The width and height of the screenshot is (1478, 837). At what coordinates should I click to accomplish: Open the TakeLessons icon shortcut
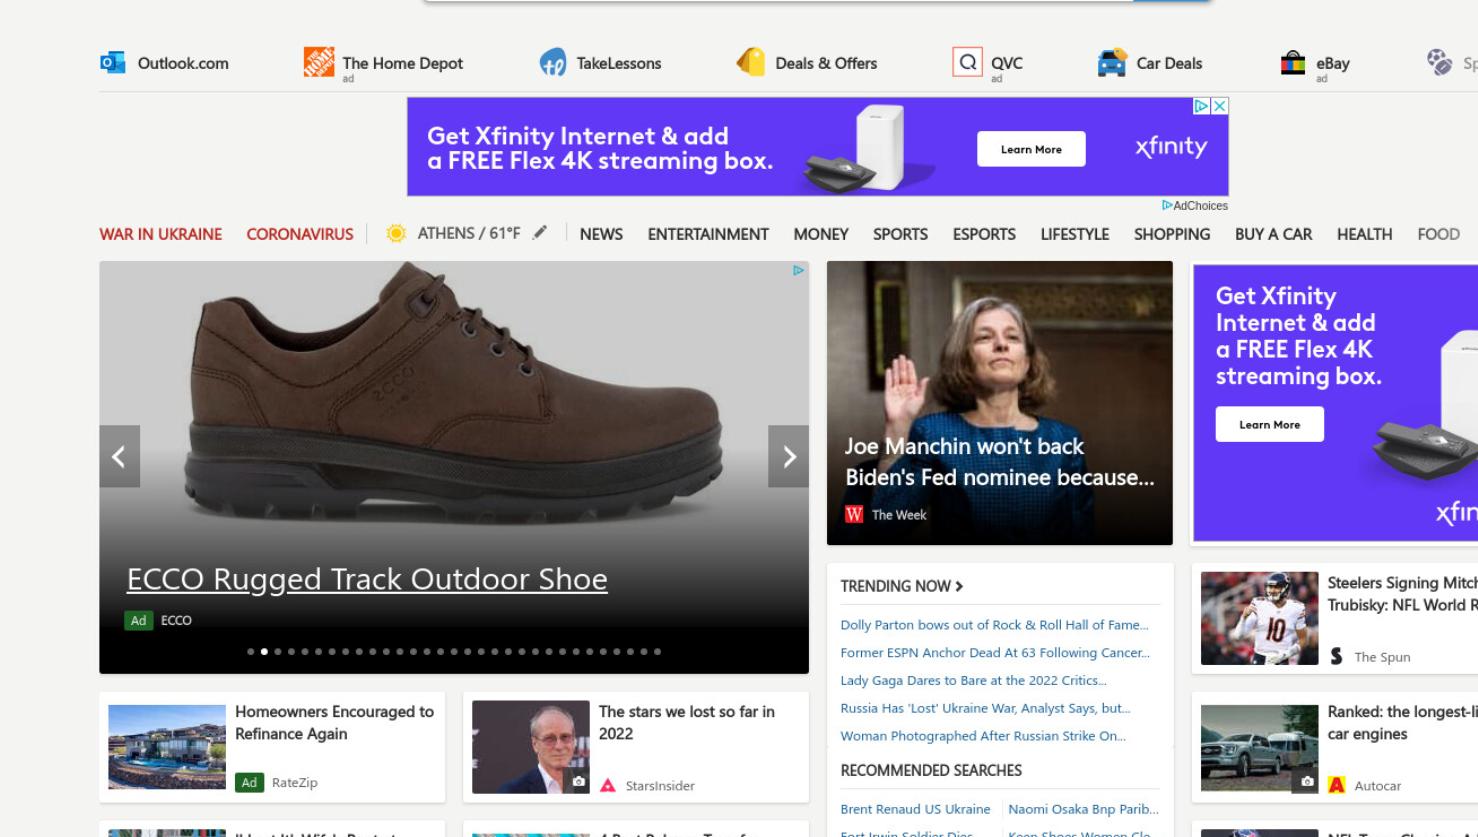click(553, 63)
